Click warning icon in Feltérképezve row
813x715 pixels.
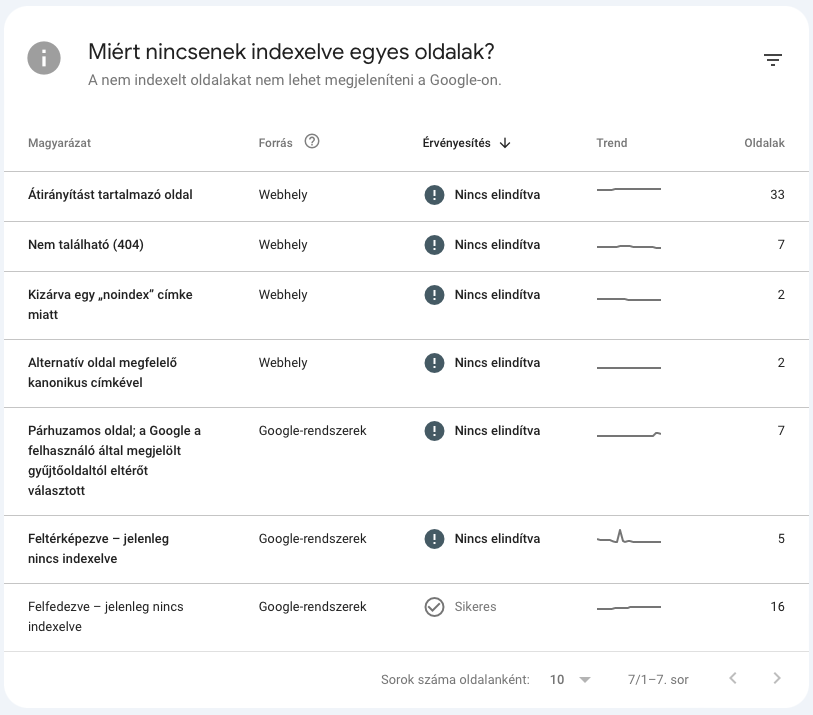click(433, 539)
